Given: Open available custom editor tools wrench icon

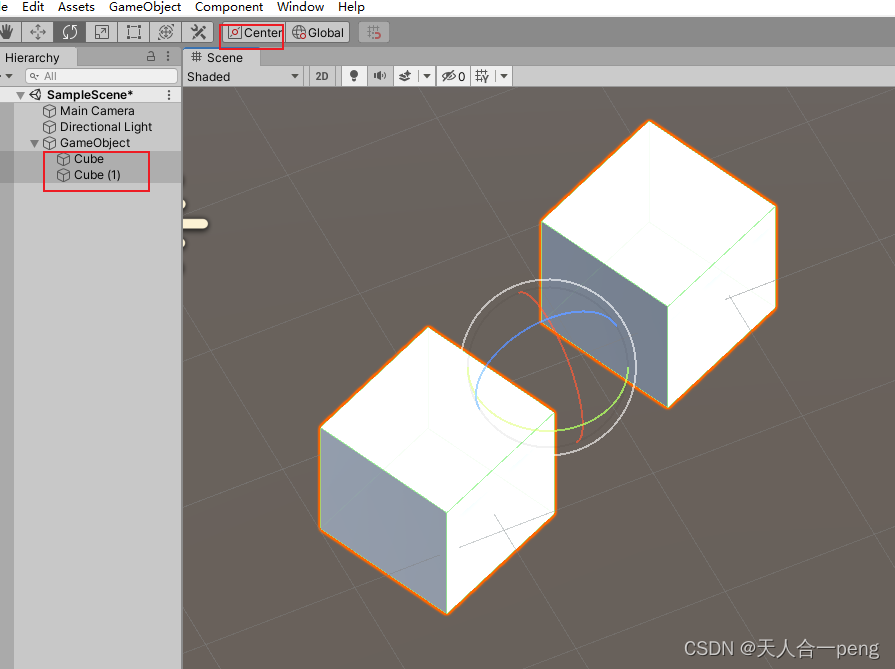Looking at the screenshot, I should [x=197, y=31].
